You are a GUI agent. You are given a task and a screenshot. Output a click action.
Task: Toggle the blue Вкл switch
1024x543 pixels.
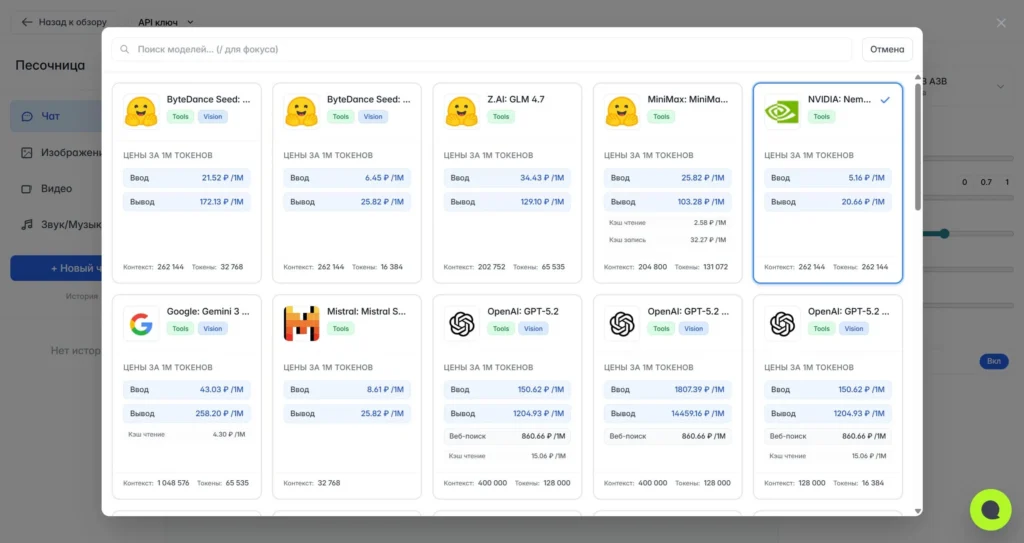coord(993,361)
